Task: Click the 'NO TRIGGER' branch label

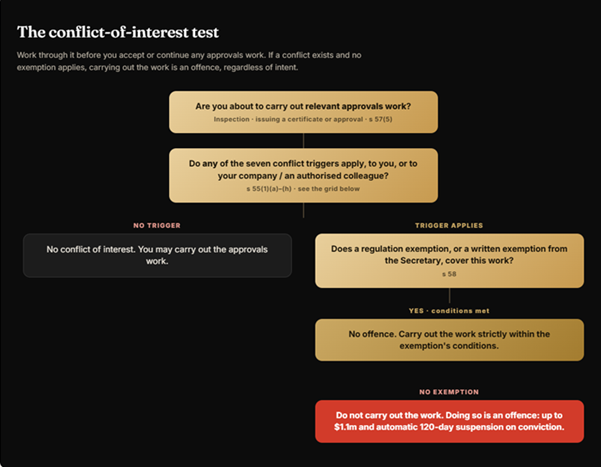Action: (157, 225)
